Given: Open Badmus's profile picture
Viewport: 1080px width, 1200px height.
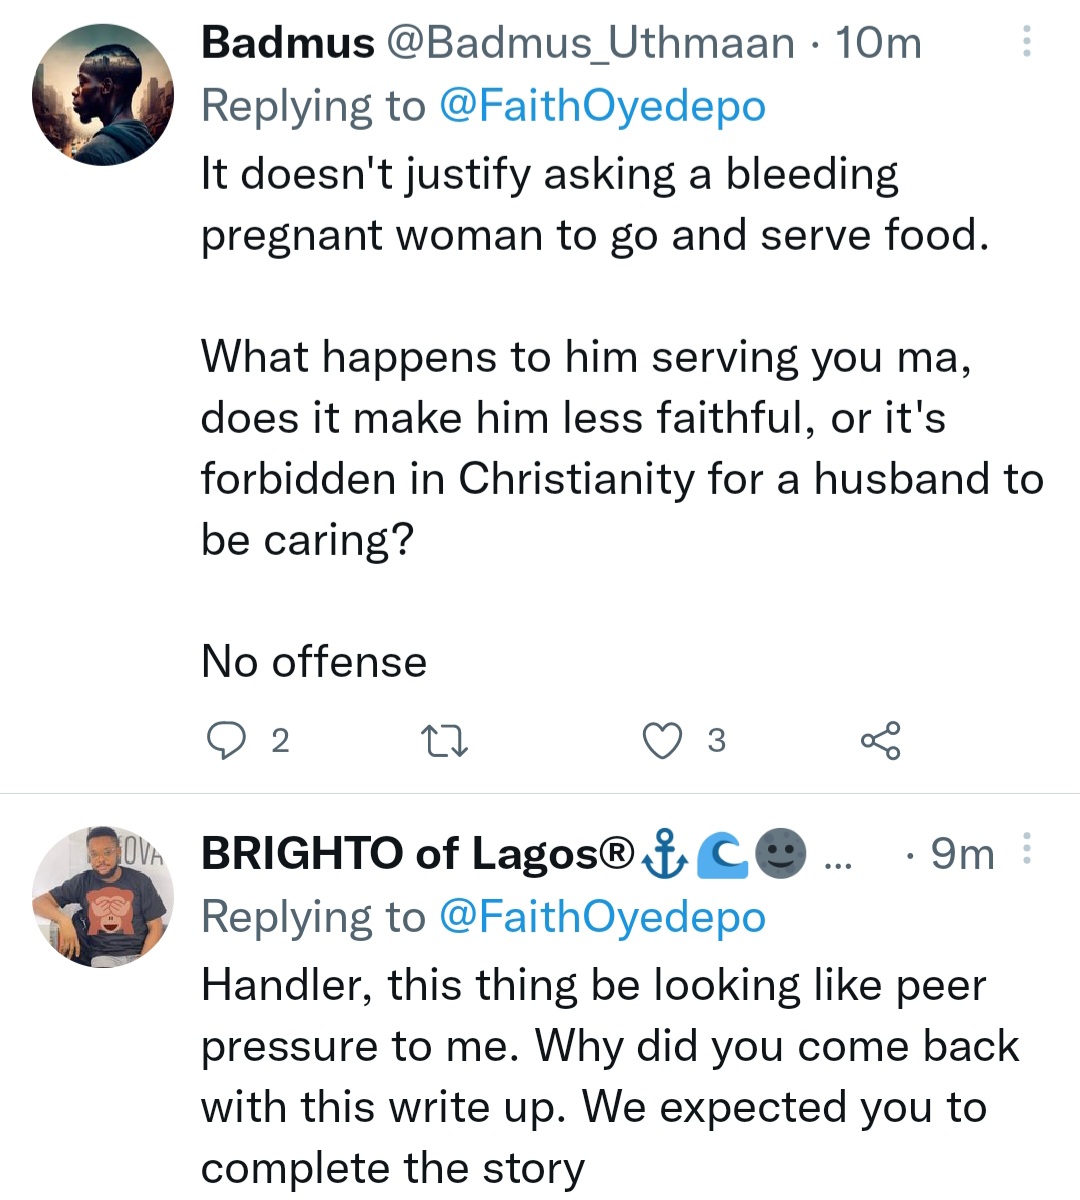Looking at the screenshot, I should 103,95.
